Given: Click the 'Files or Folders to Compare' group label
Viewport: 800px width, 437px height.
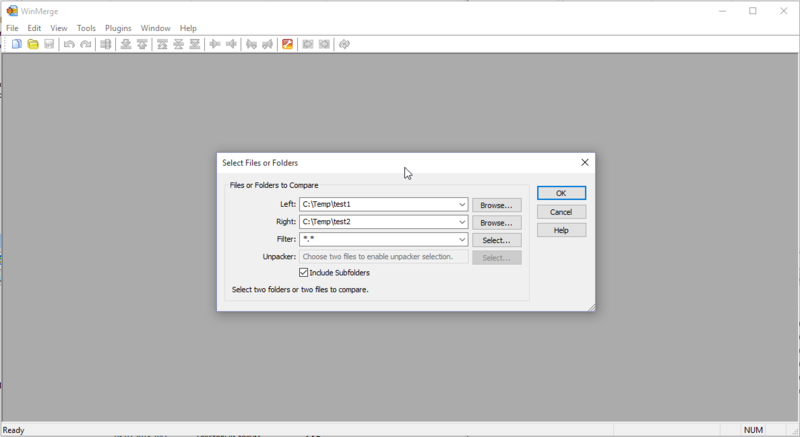Looking at the screenshot, I should tap(274, 185).
